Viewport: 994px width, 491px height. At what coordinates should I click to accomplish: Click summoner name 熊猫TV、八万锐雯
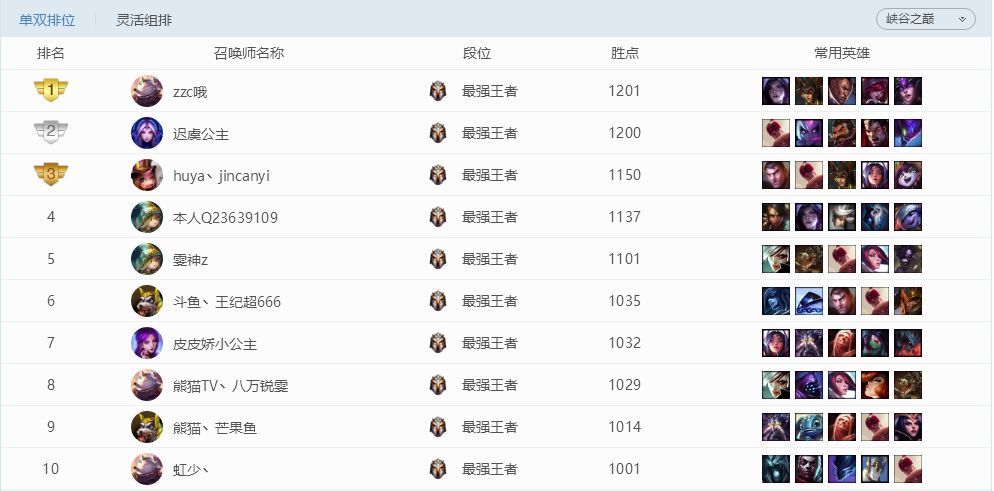(230, 385)
